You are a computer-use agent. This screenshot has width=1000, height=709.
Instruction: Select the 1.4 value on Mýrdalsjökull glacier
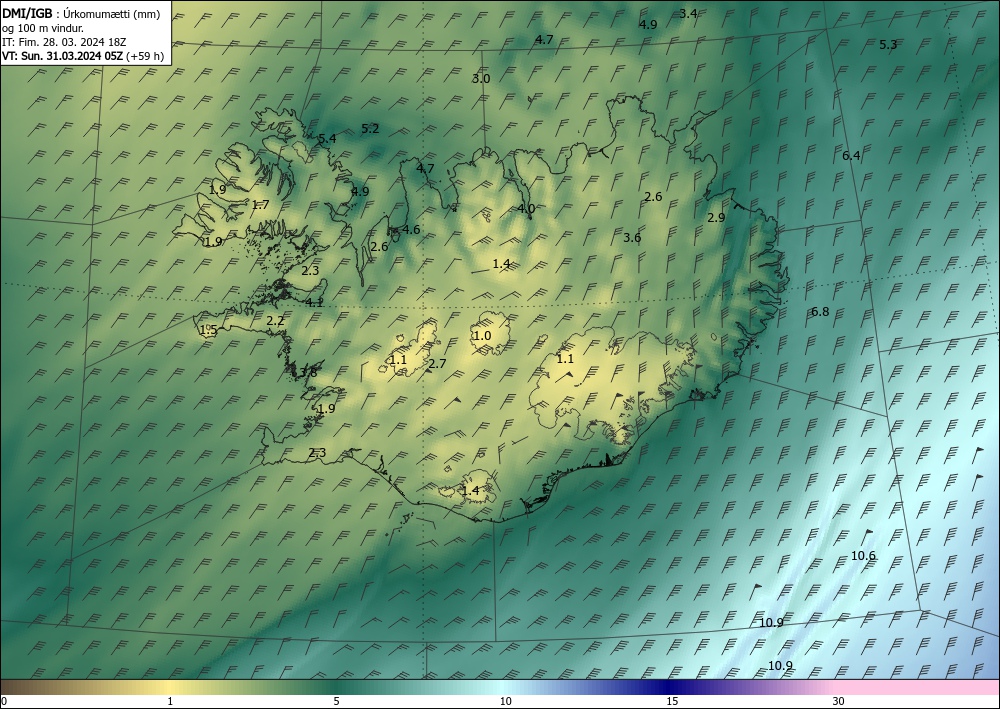[x=469, y=491]
